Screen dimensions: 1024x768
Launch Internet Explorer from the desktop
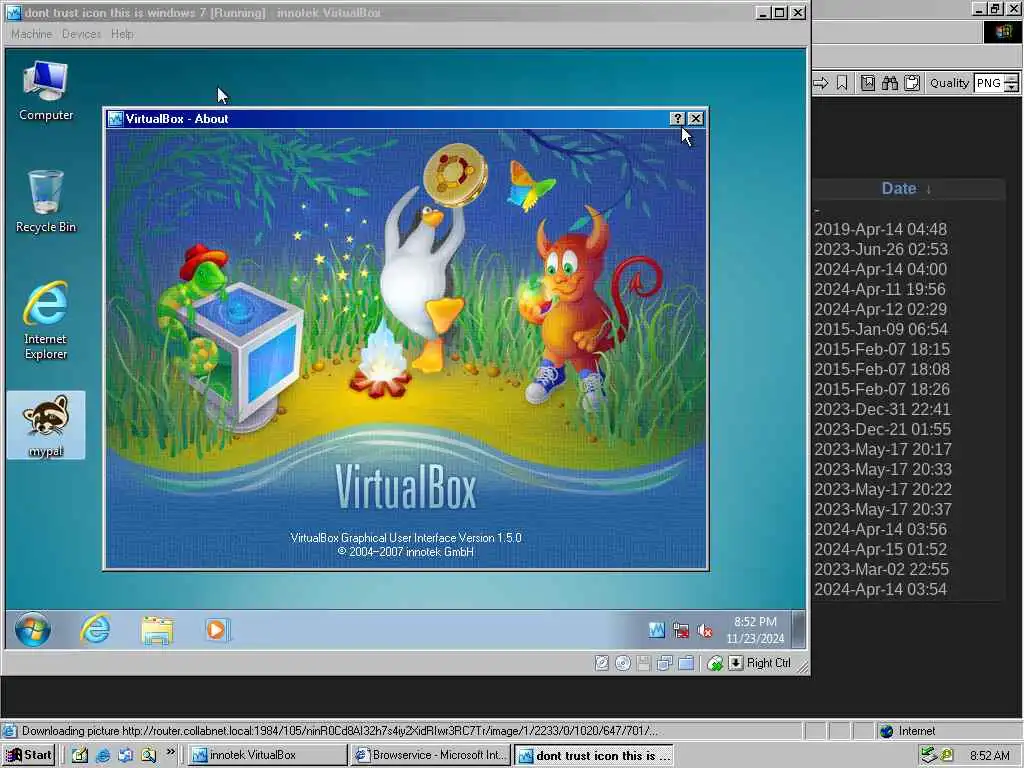tap(45, 320)
